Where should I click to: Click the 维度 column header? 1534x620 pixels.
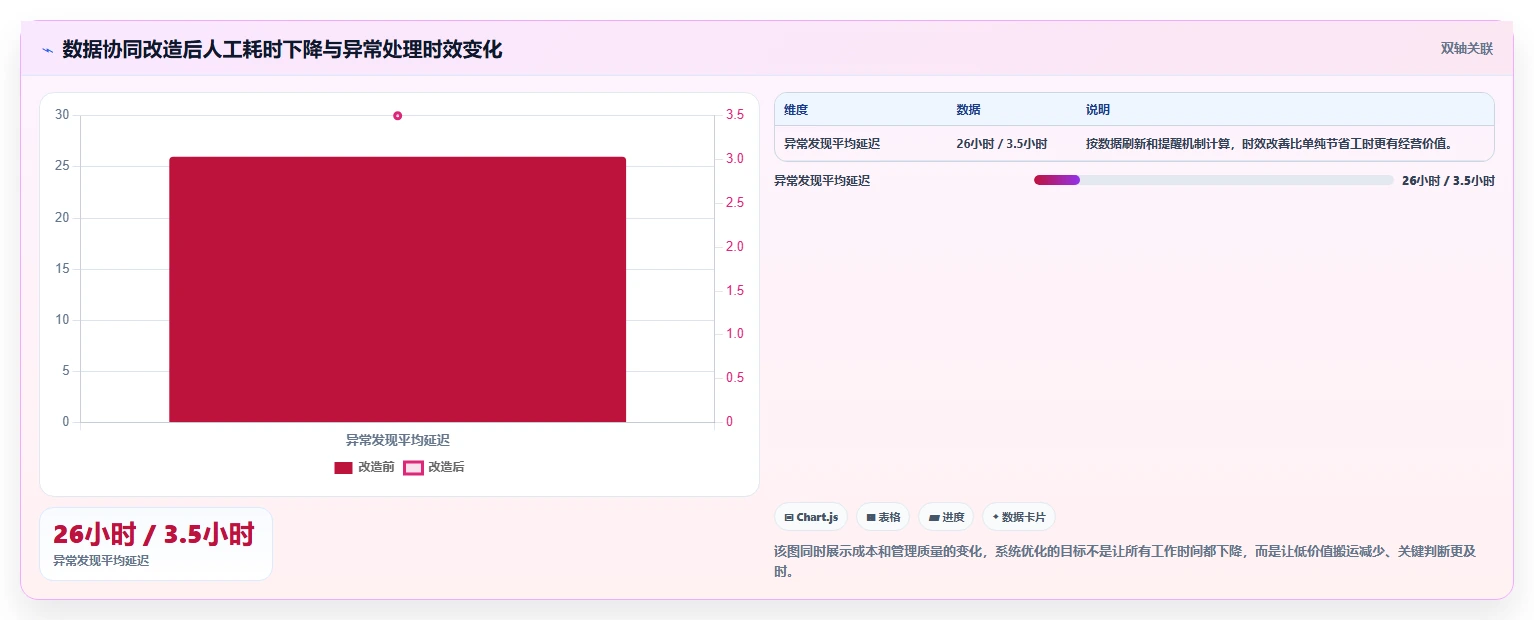pyautogui.click(x=796, y=110)
